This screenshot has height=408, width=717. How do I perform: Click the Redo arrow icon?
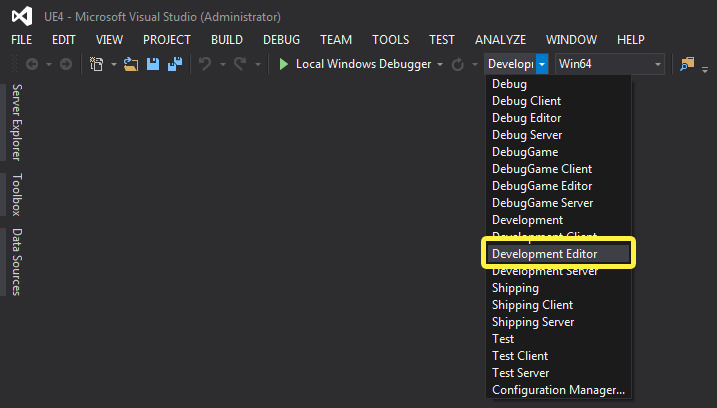click(x=241, y=64)
